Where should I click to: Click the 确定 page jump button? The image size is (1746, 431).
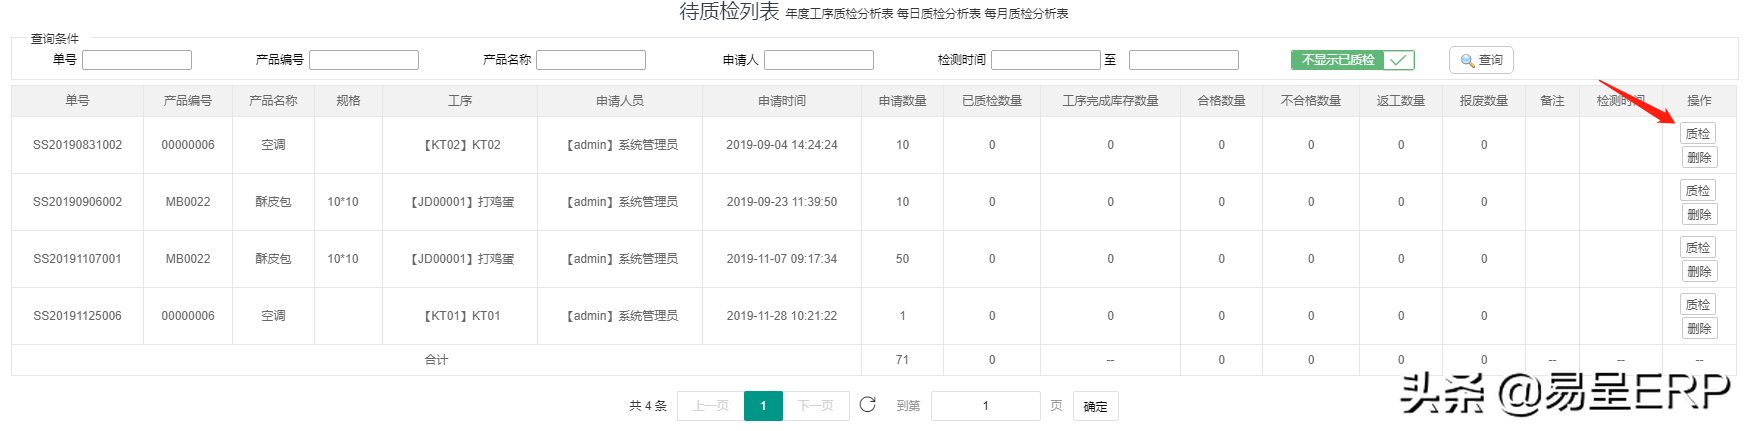coord(1095,406)
